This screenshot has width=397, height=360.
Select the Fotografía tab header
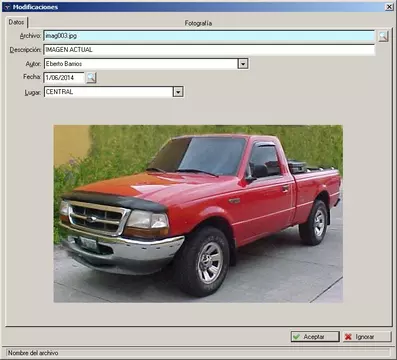(x=198, y=23)
